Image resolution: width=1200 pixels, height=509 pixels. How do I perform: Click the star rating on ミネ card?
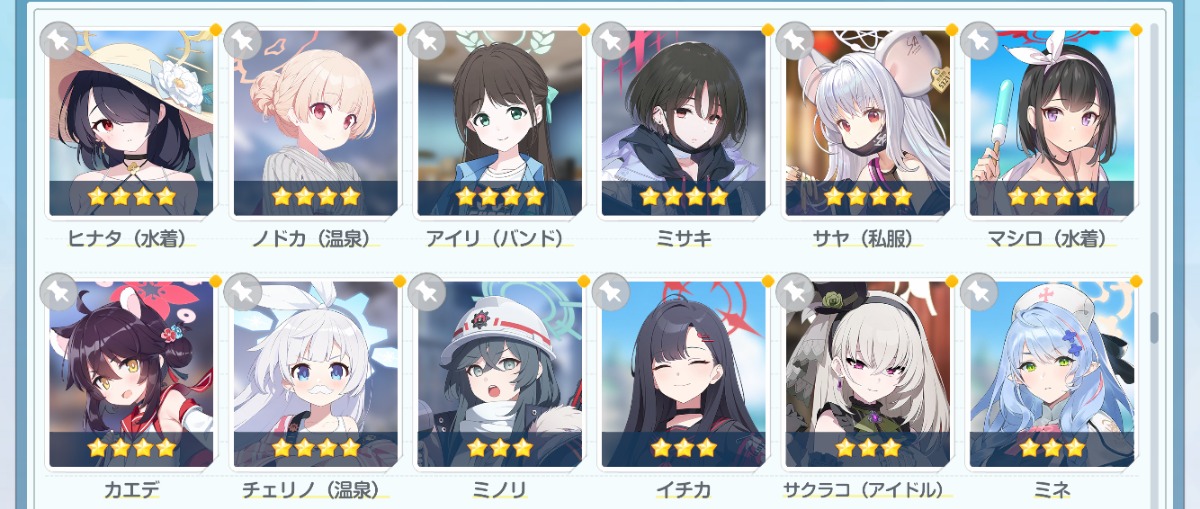[1051, 448]
